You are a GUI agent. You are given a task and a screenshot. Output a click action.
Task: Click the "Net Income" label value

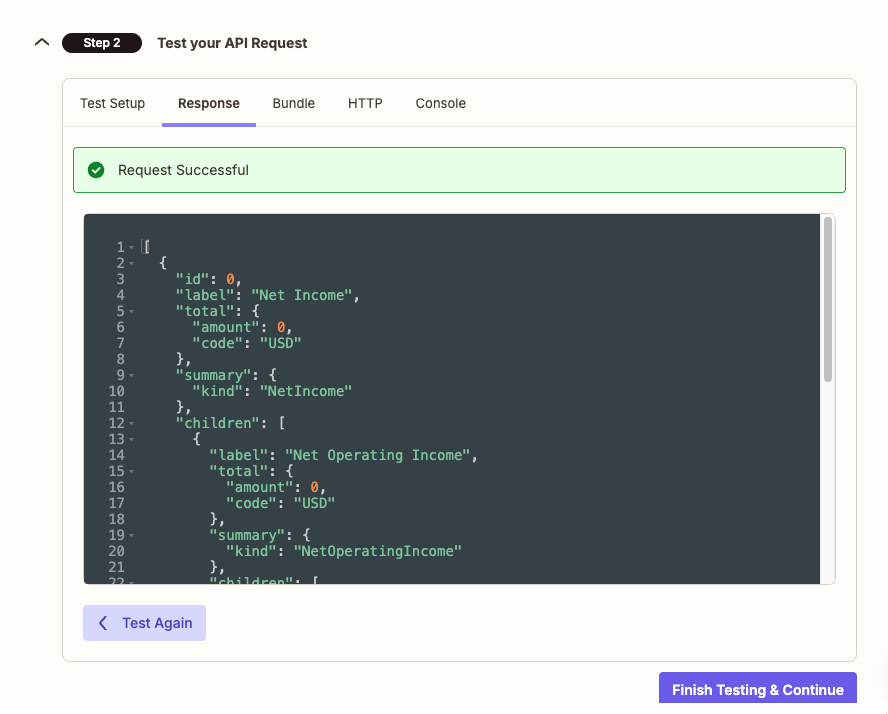pos(302,296)
